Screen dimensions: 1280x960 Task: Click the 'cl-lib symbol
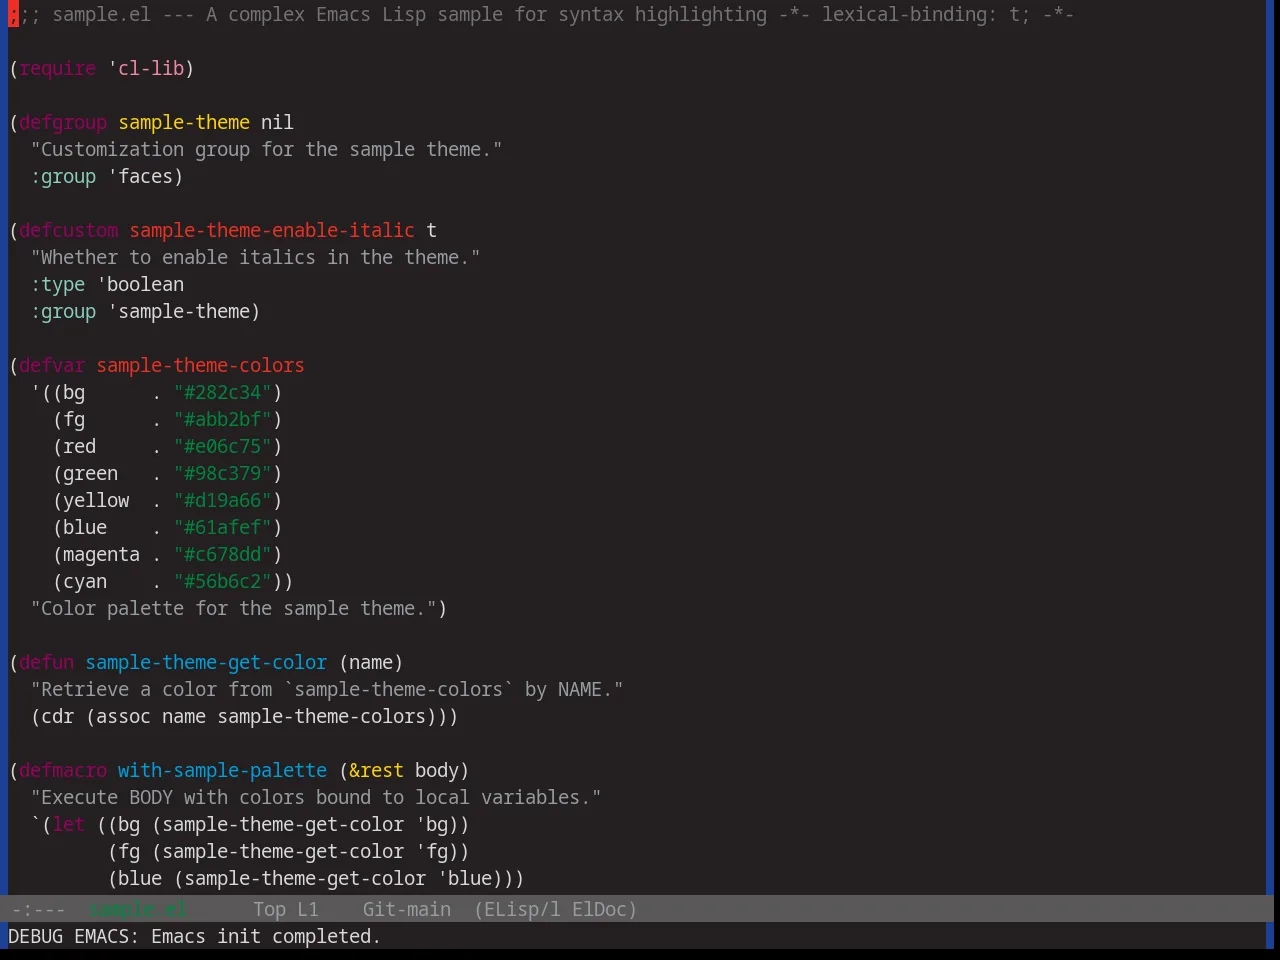pyautogui.click(x=145, y=68)
